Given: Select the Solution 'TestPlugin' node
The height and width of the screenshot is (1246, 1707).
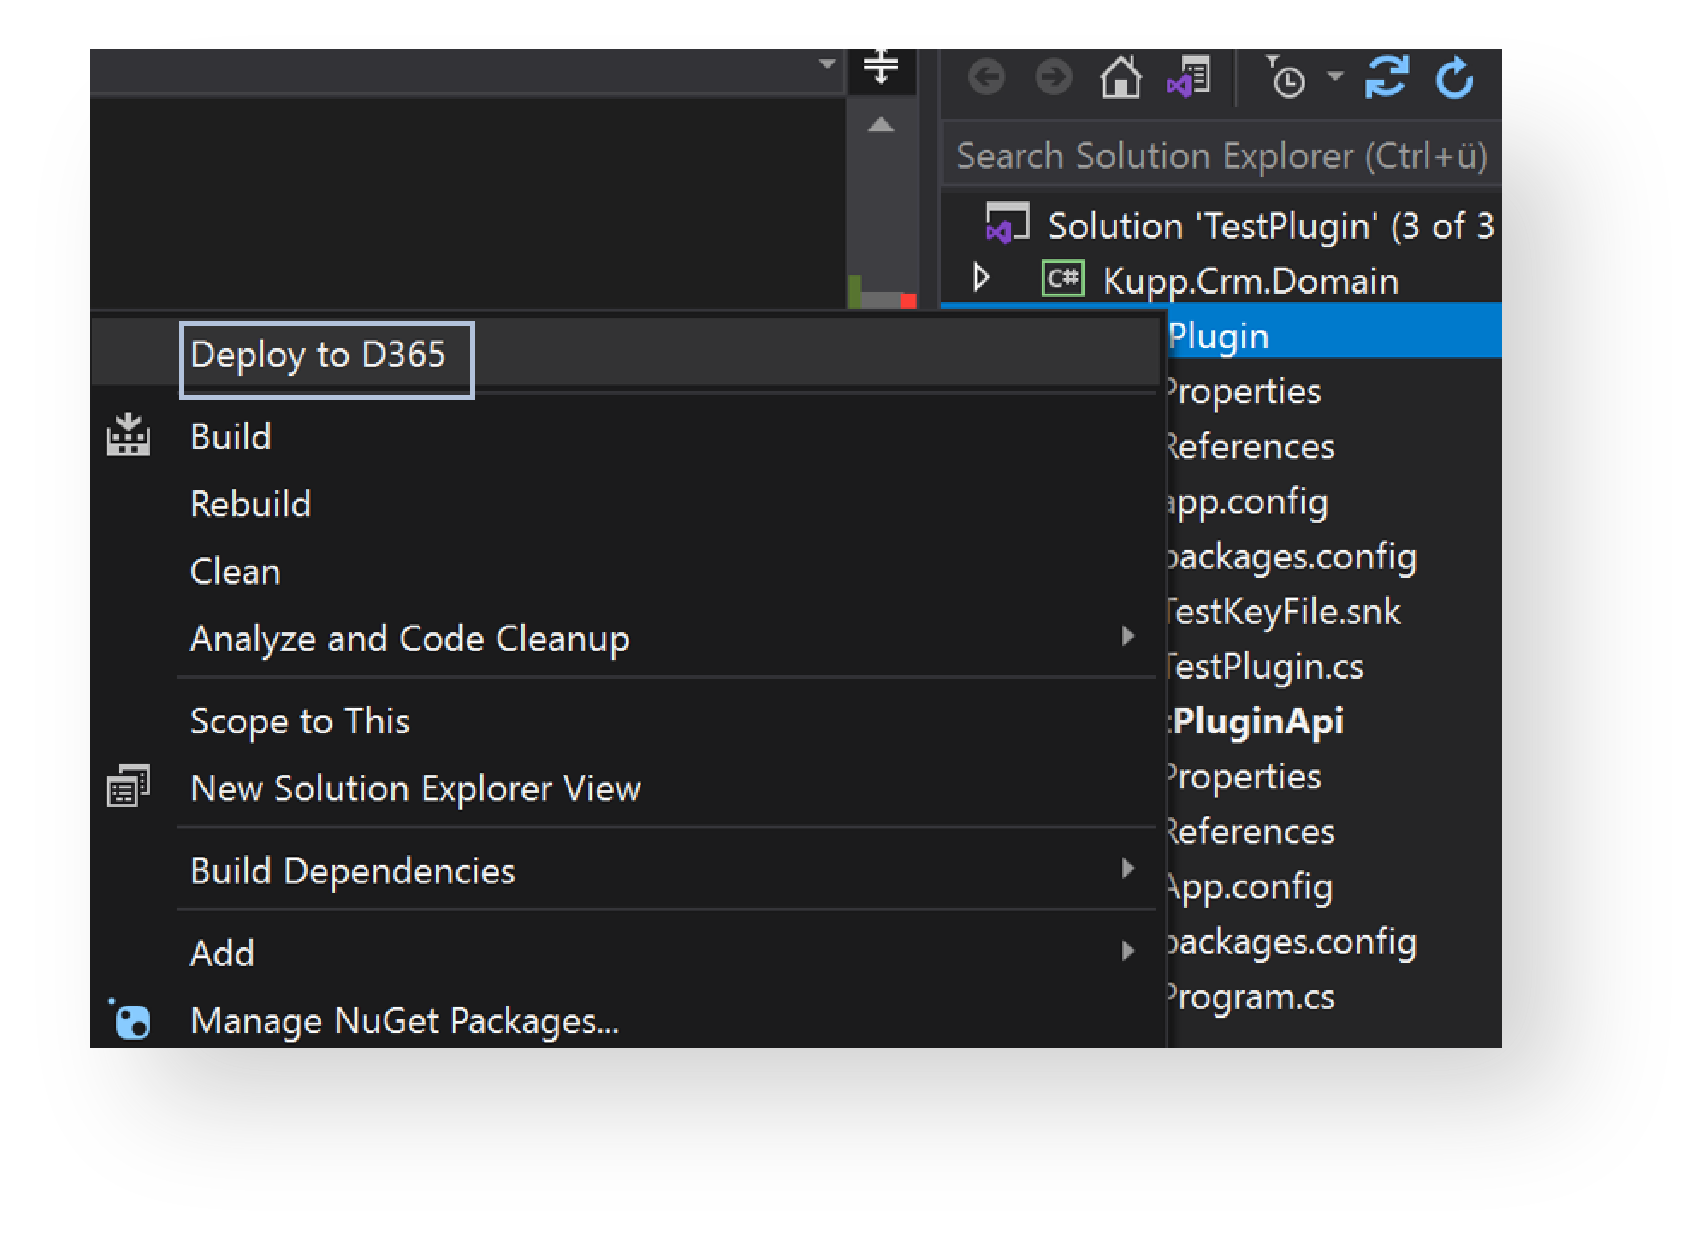Looking at the screenshot, I should [x=1271, y=226].
